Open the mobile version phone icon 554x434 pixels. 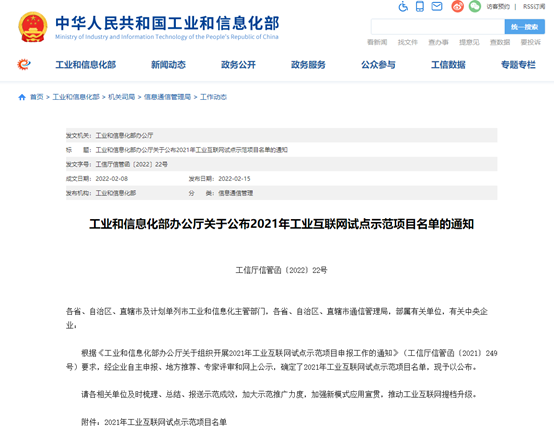click(420, 6)
